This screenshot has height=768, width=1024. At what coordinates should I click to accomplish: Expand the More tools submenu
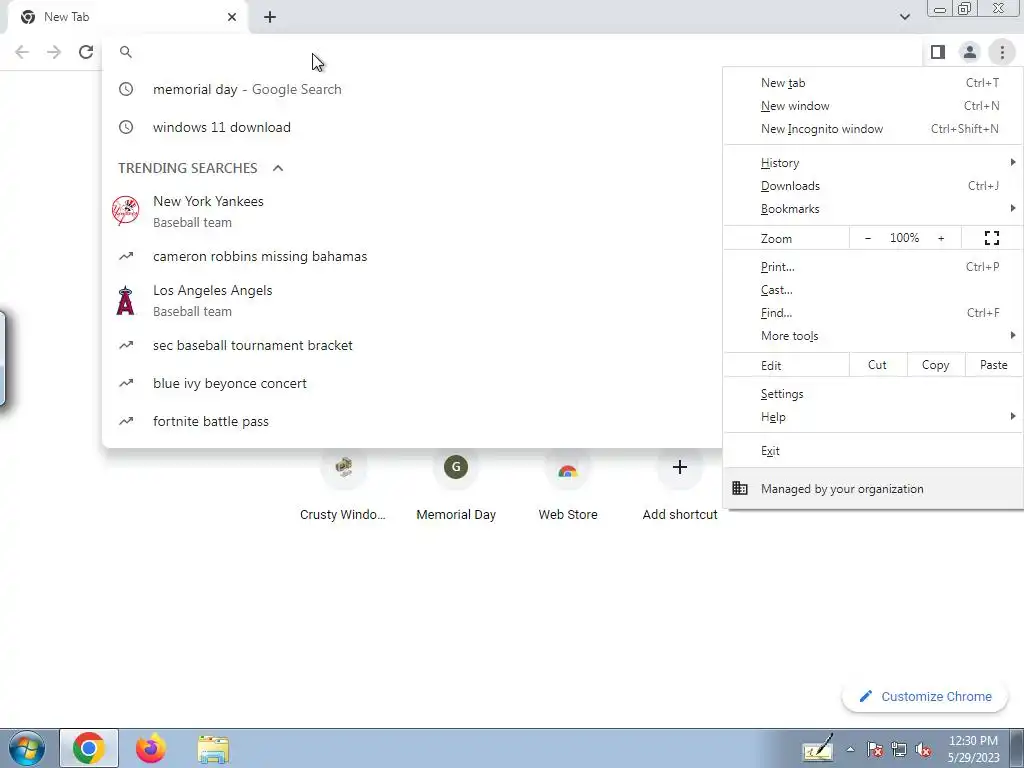pyautogui.click(x=873, y=336)
